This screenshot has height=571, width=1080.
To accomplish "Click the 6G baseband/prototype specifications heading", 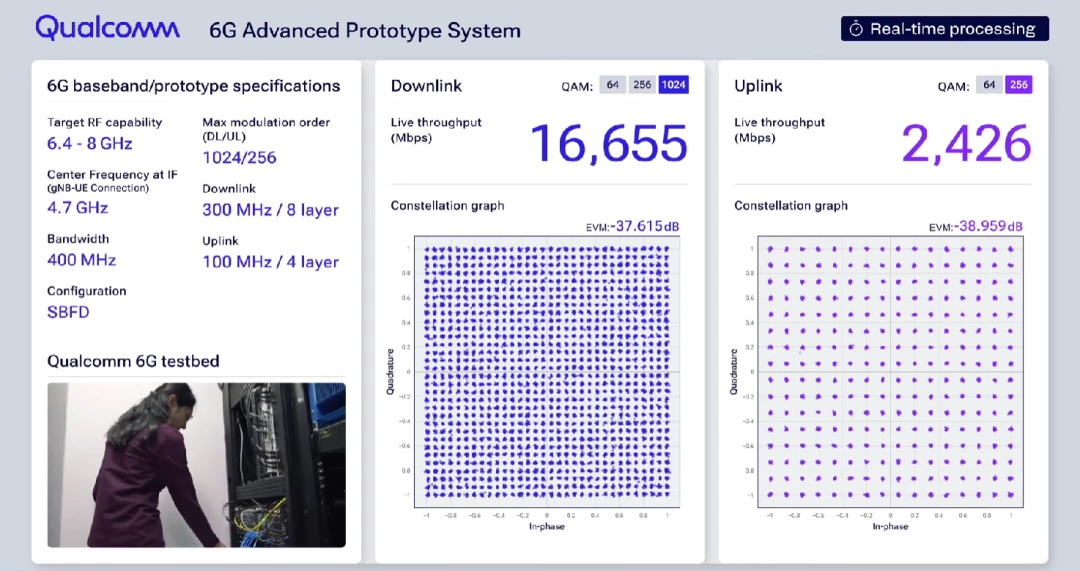I will tap(194, 86).
